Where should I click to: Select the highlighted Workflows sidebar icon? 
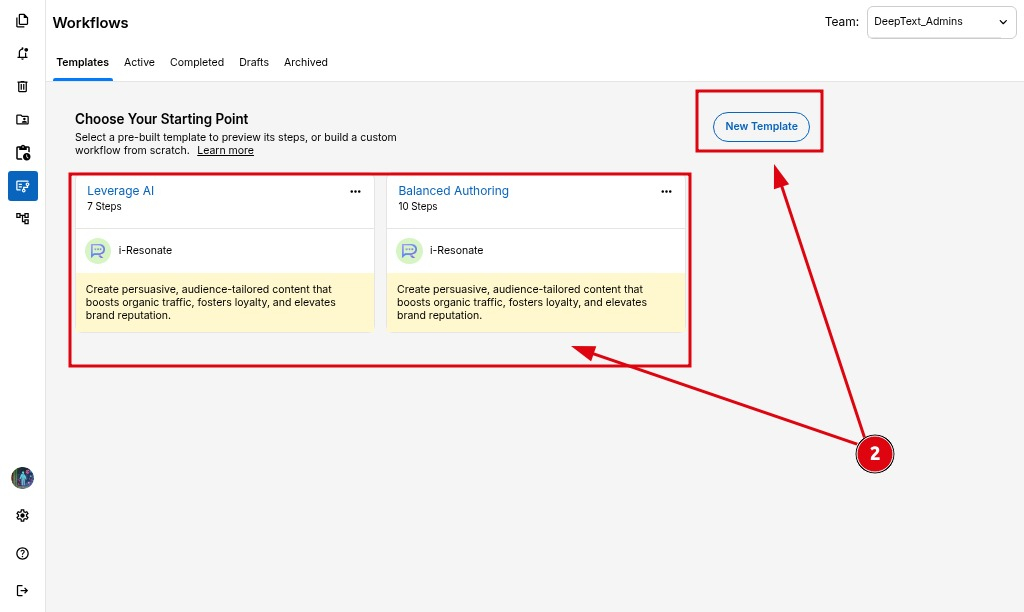pyautogui.click(x=22, y=186)
